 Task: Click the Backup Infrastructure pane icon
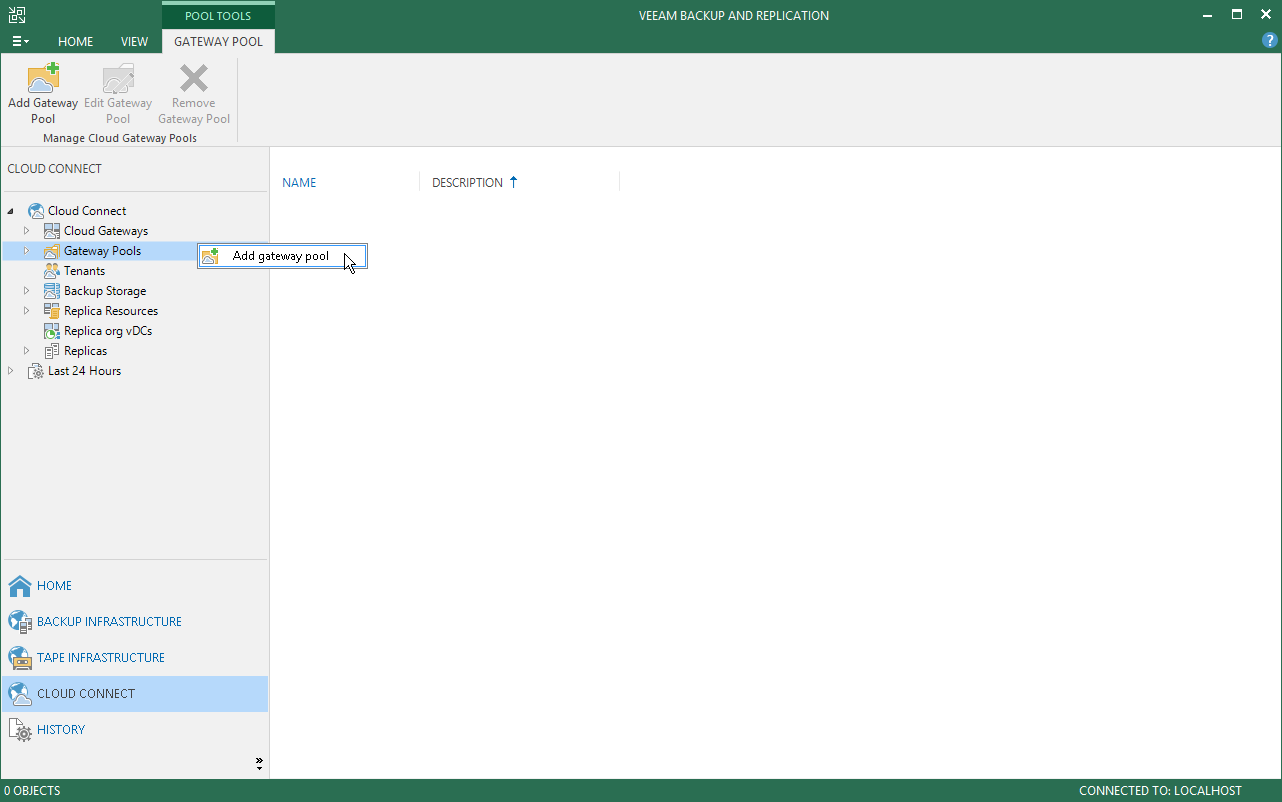tap(20, 622)
